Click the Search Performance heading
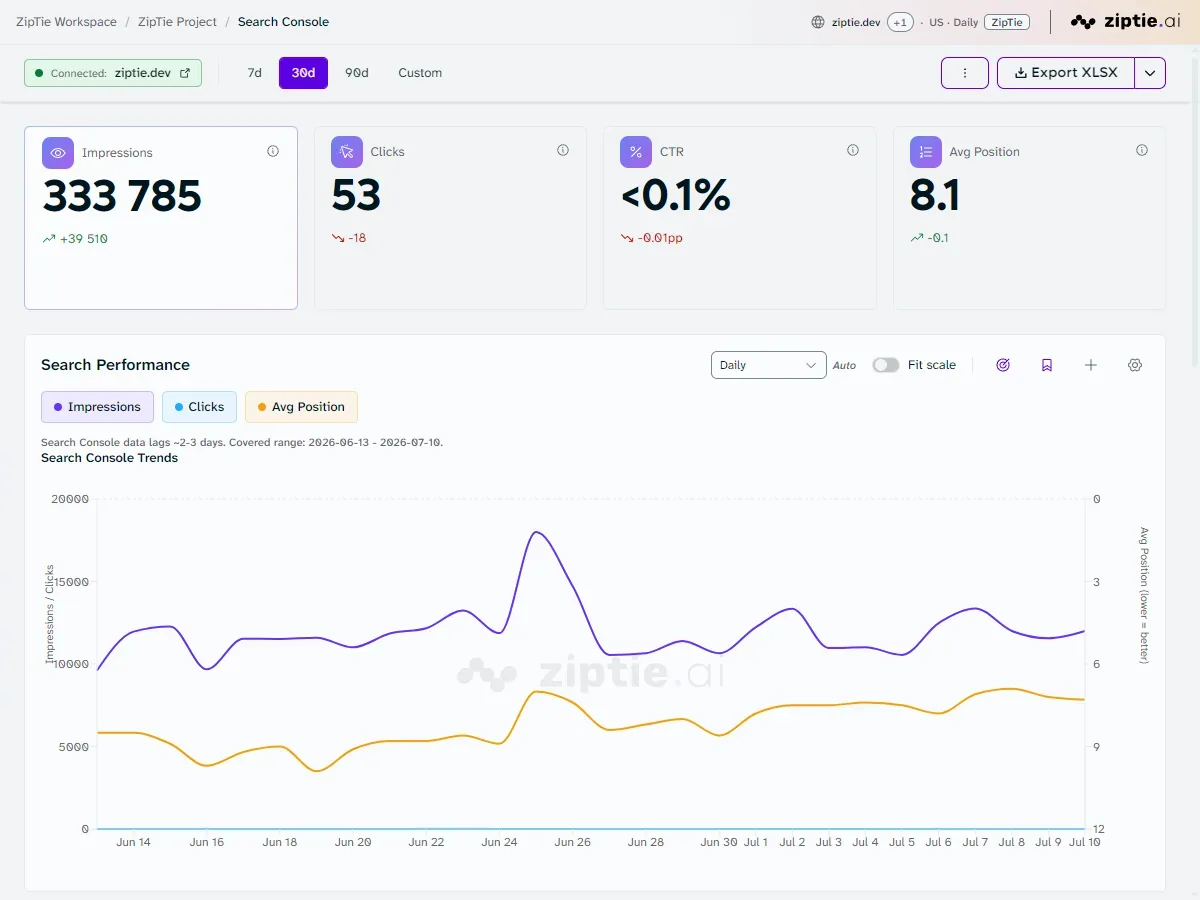The height and width of the screenshot is (900, 1200). 115,365
